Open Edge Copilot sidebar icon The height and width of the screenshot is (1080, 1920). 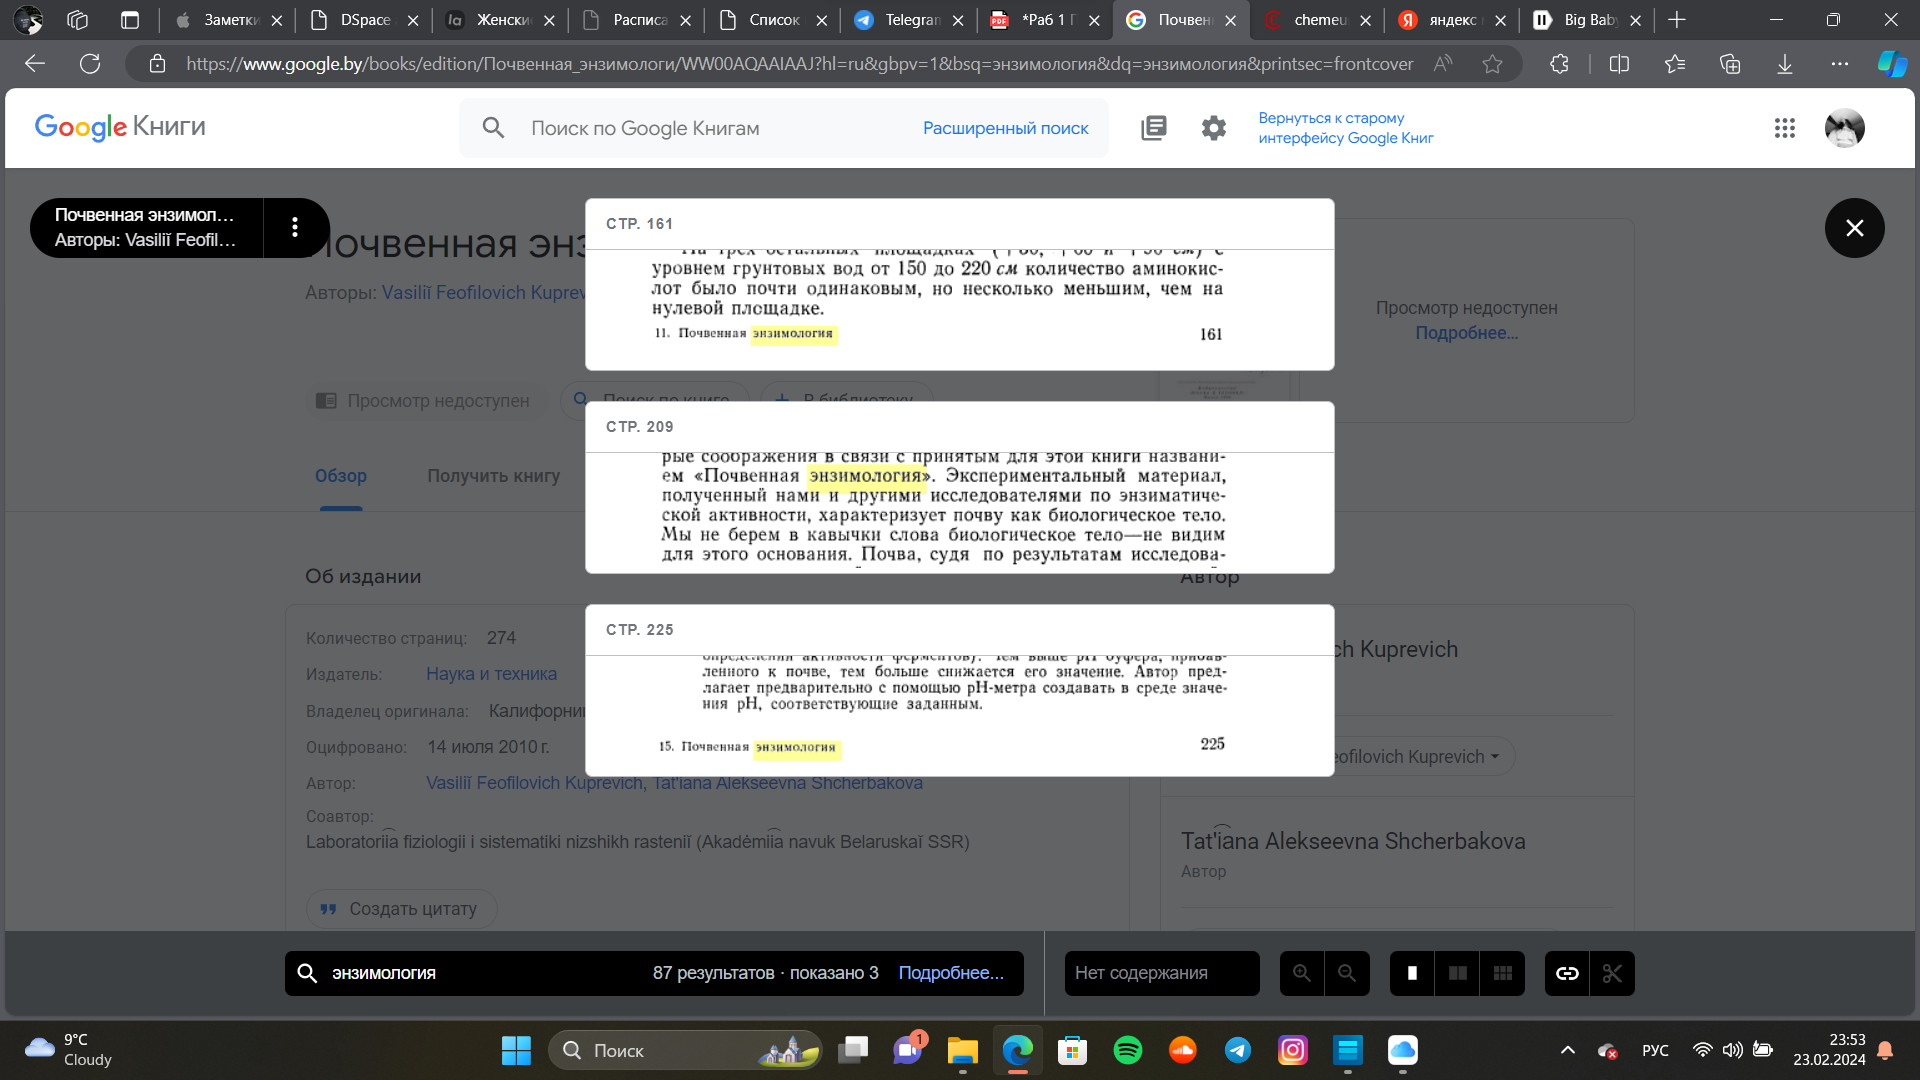pyautogui.click(x=1891, y=64)
